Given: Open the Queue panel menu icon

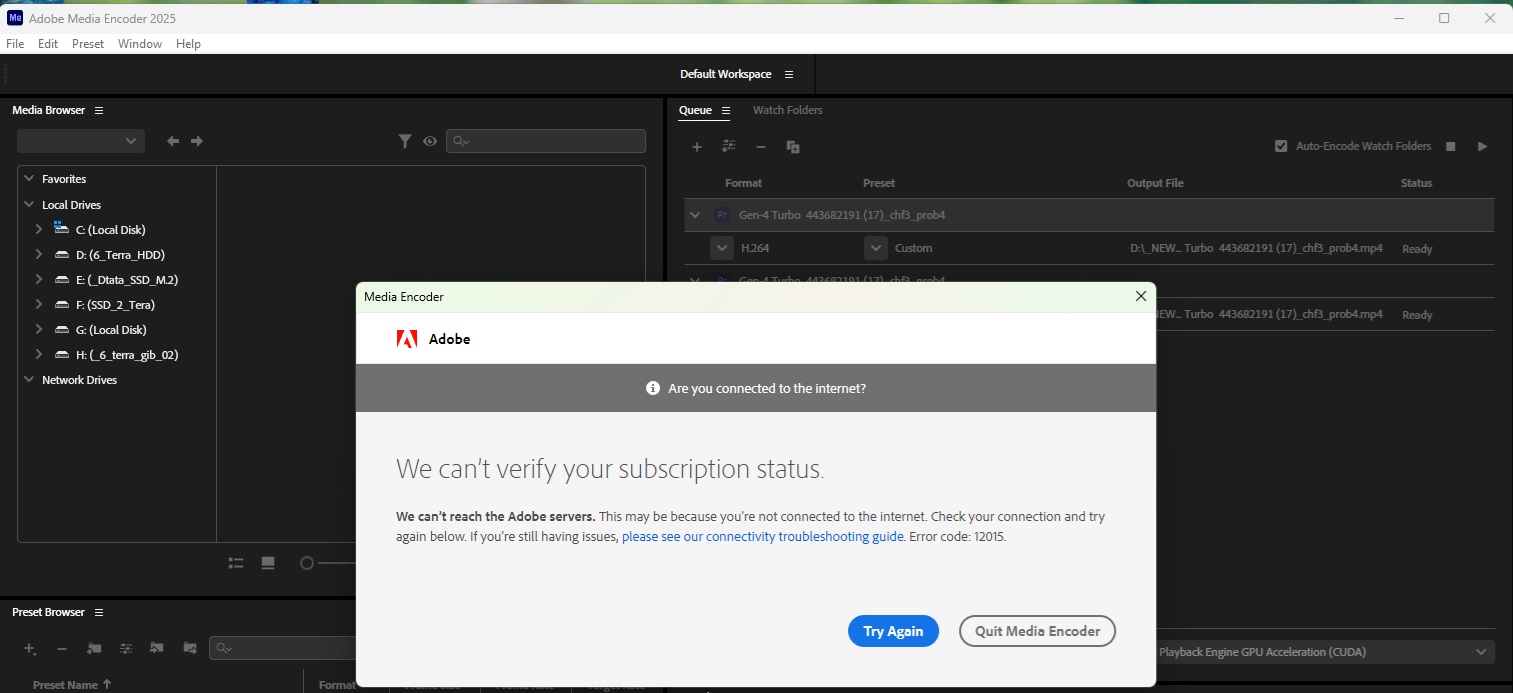Looking at the screenshot, I should click(x=726, y=110).
